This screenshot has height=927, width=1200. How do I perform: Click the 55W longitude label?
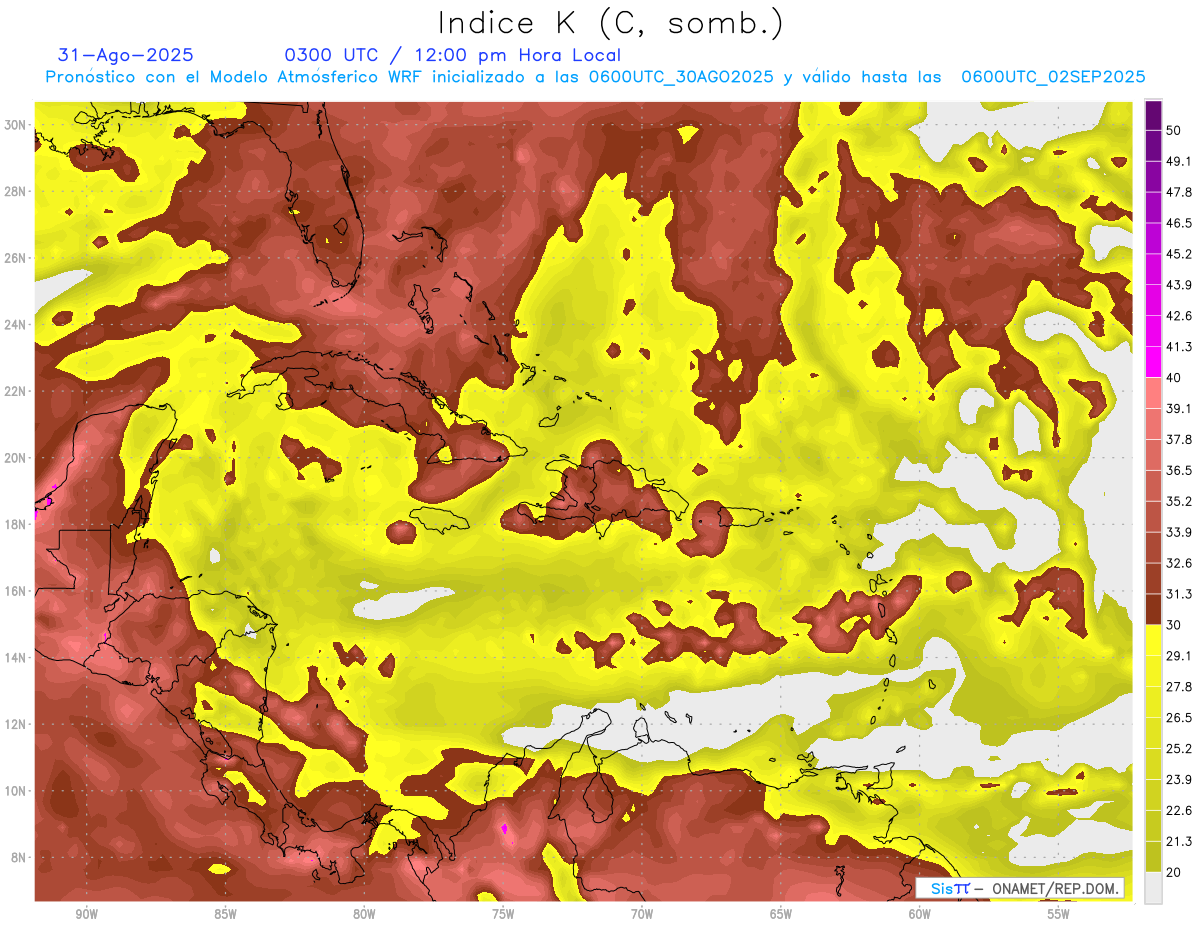(1058, 914)
